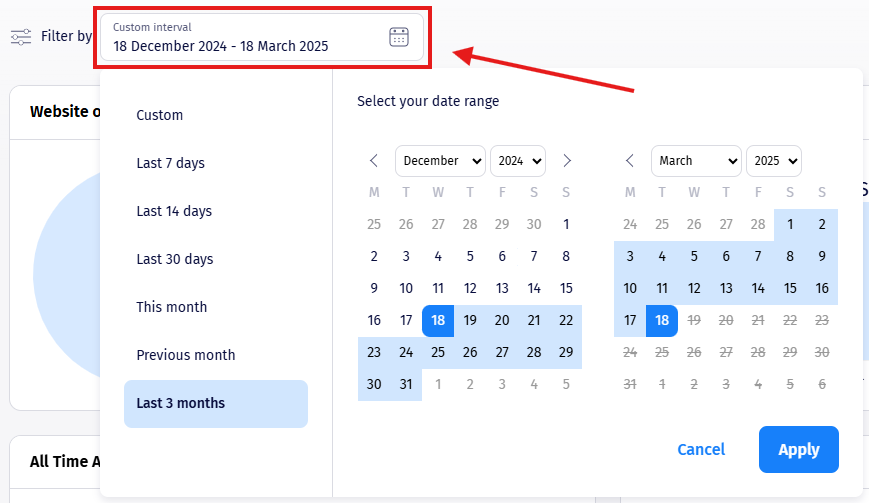Select the Custom range option
The width and height of the screenshot is (869, 503).
(160, 115)
